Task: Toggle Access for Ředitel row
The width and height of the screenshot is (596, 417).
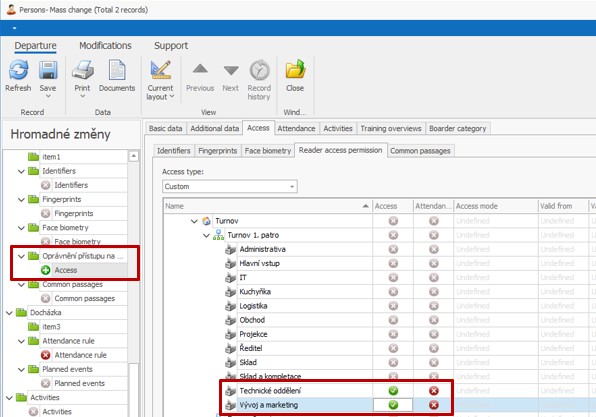Action: click(x=393, y=348)
